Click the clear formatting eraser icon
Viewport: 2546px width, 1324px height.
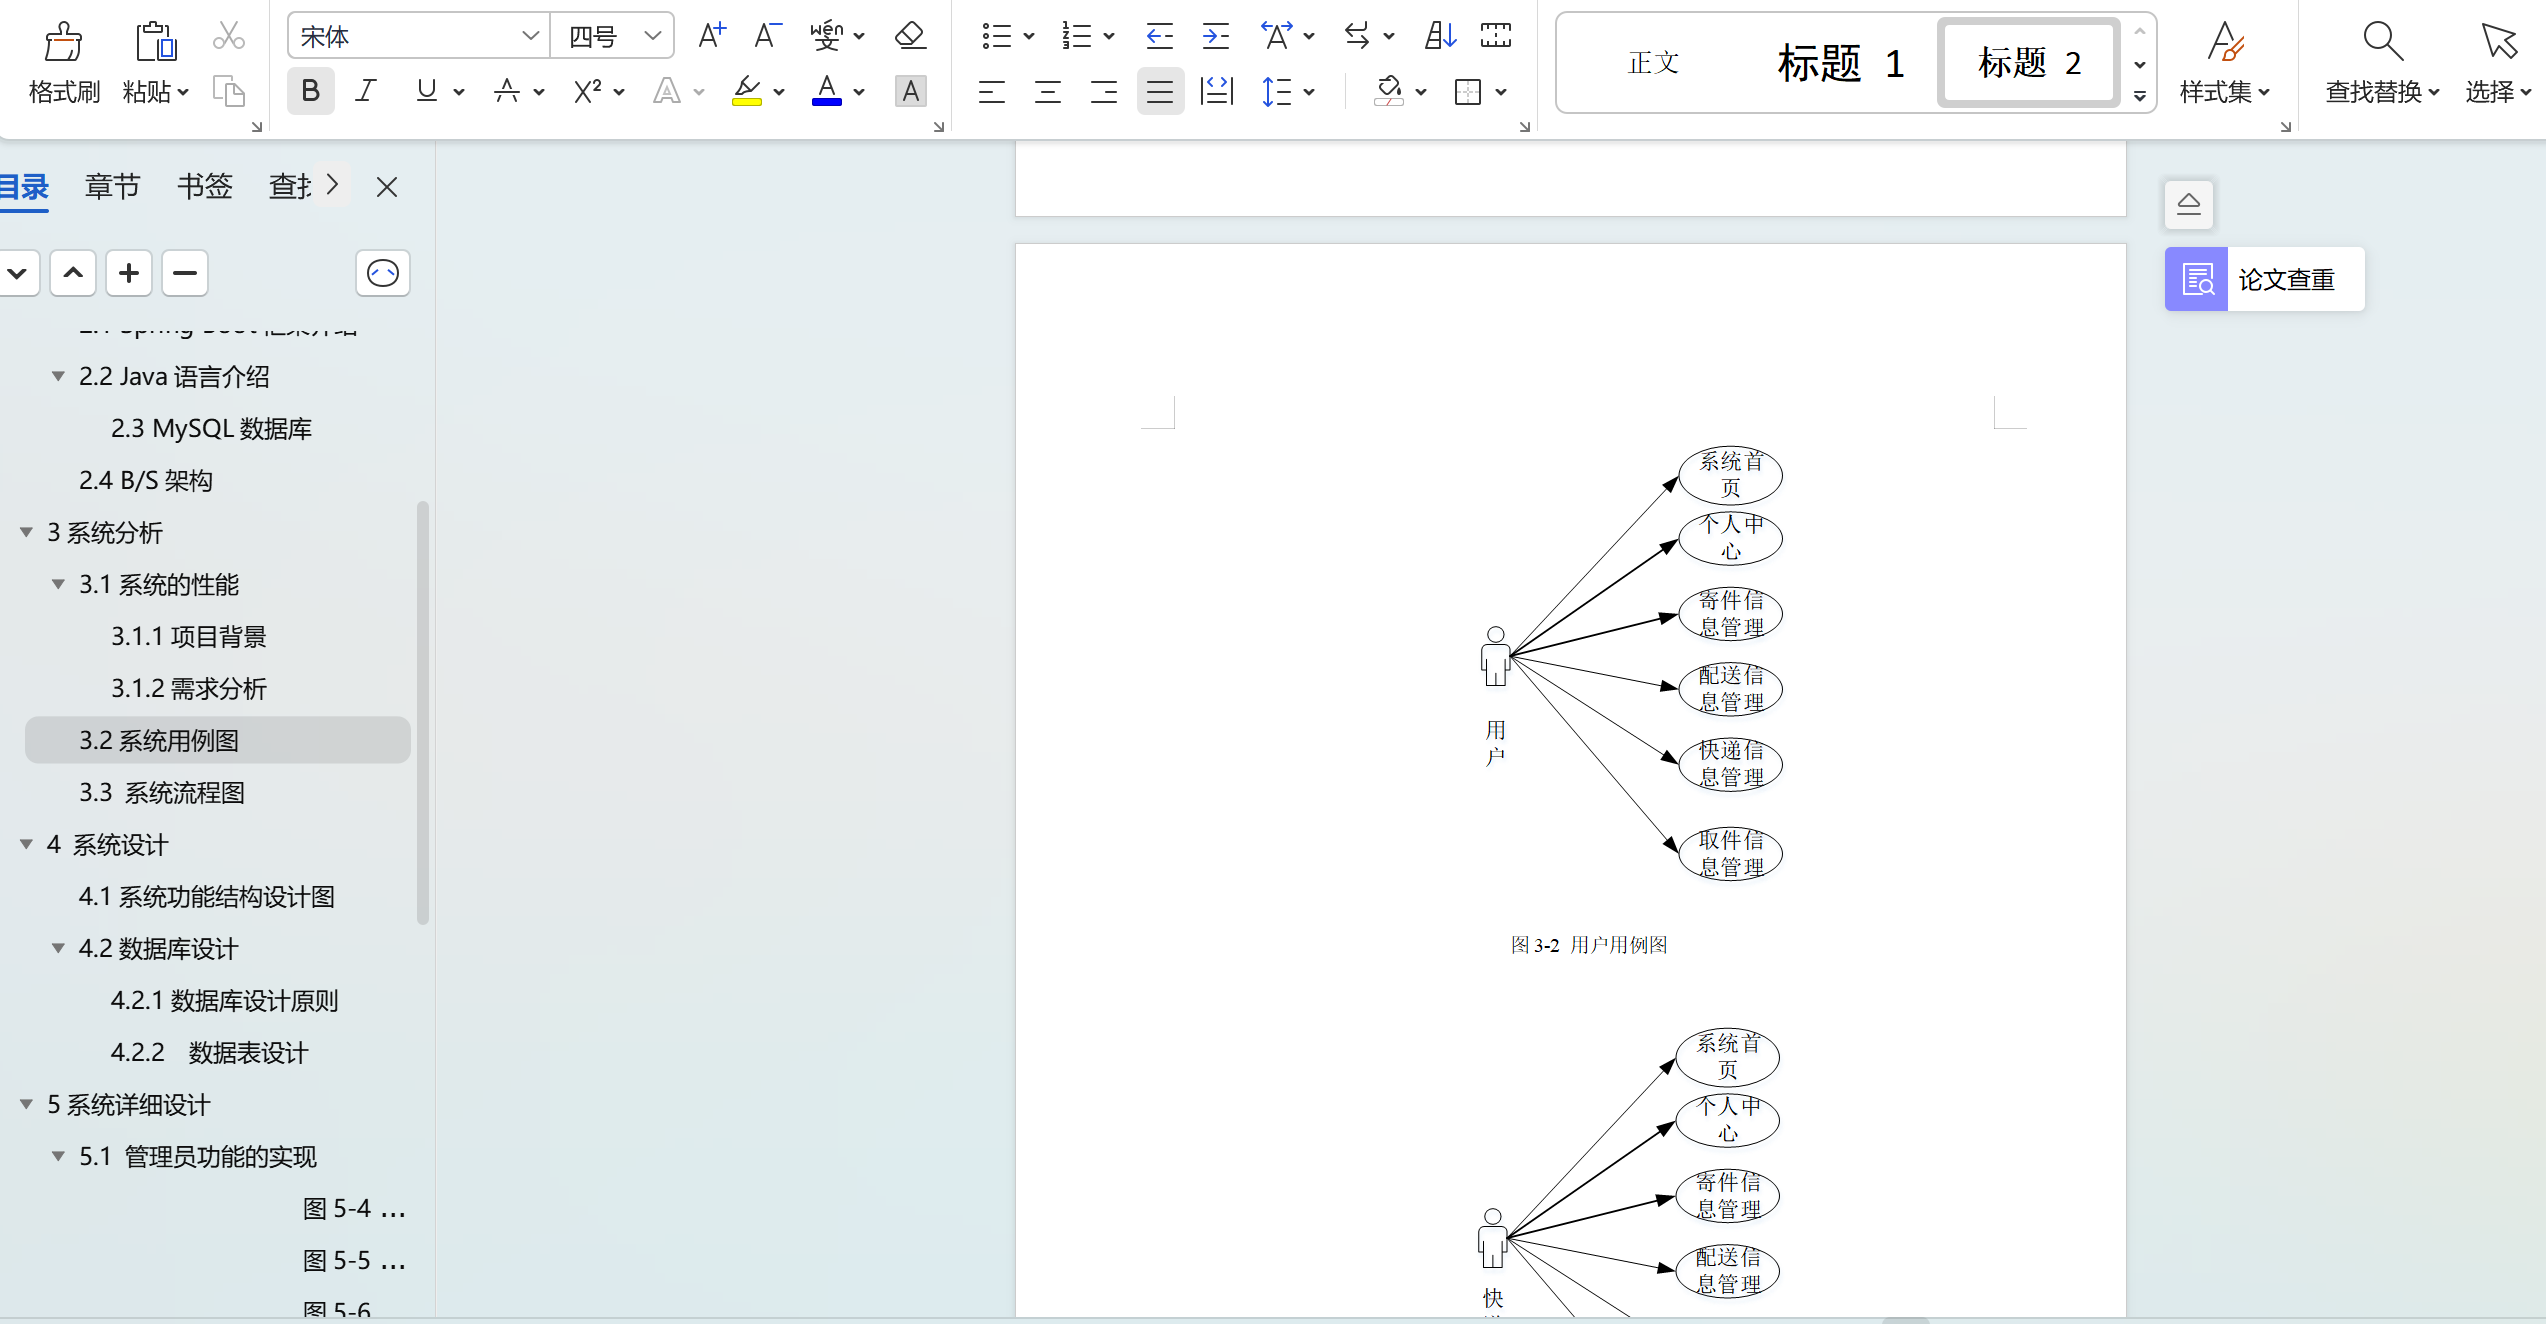click(910, 36)
